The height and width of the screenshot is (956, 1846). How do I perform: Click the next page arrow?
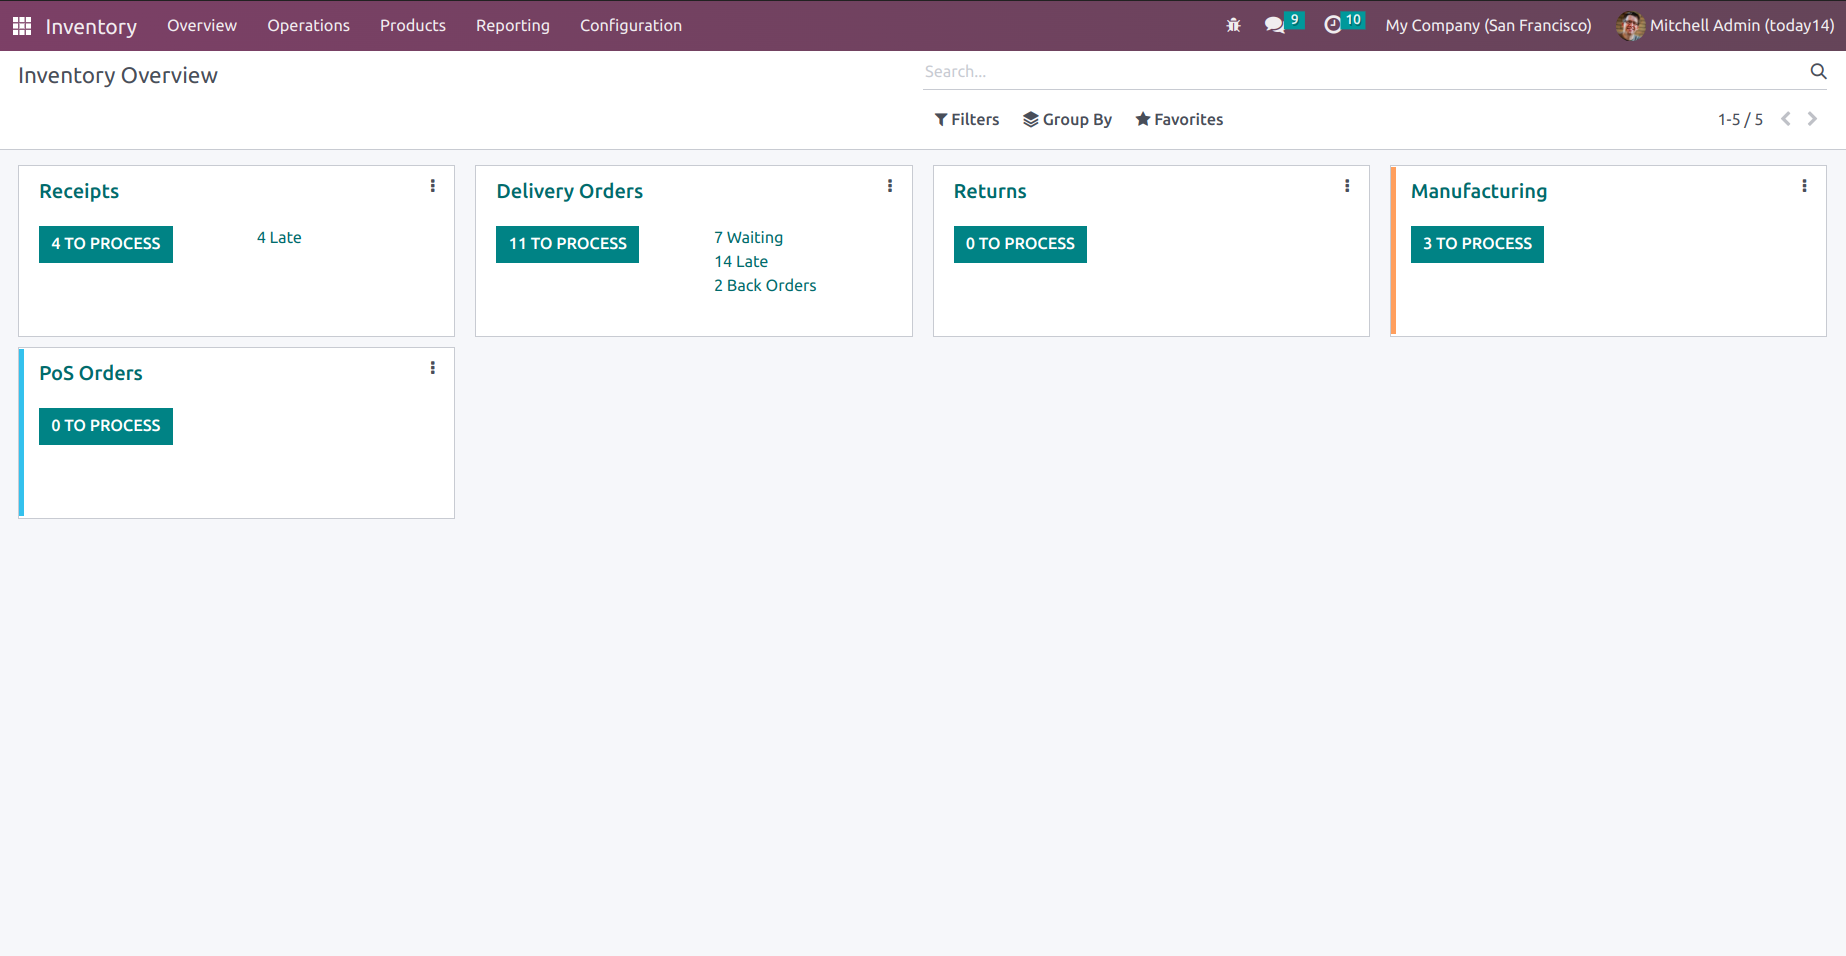(x=1812, y=119)
